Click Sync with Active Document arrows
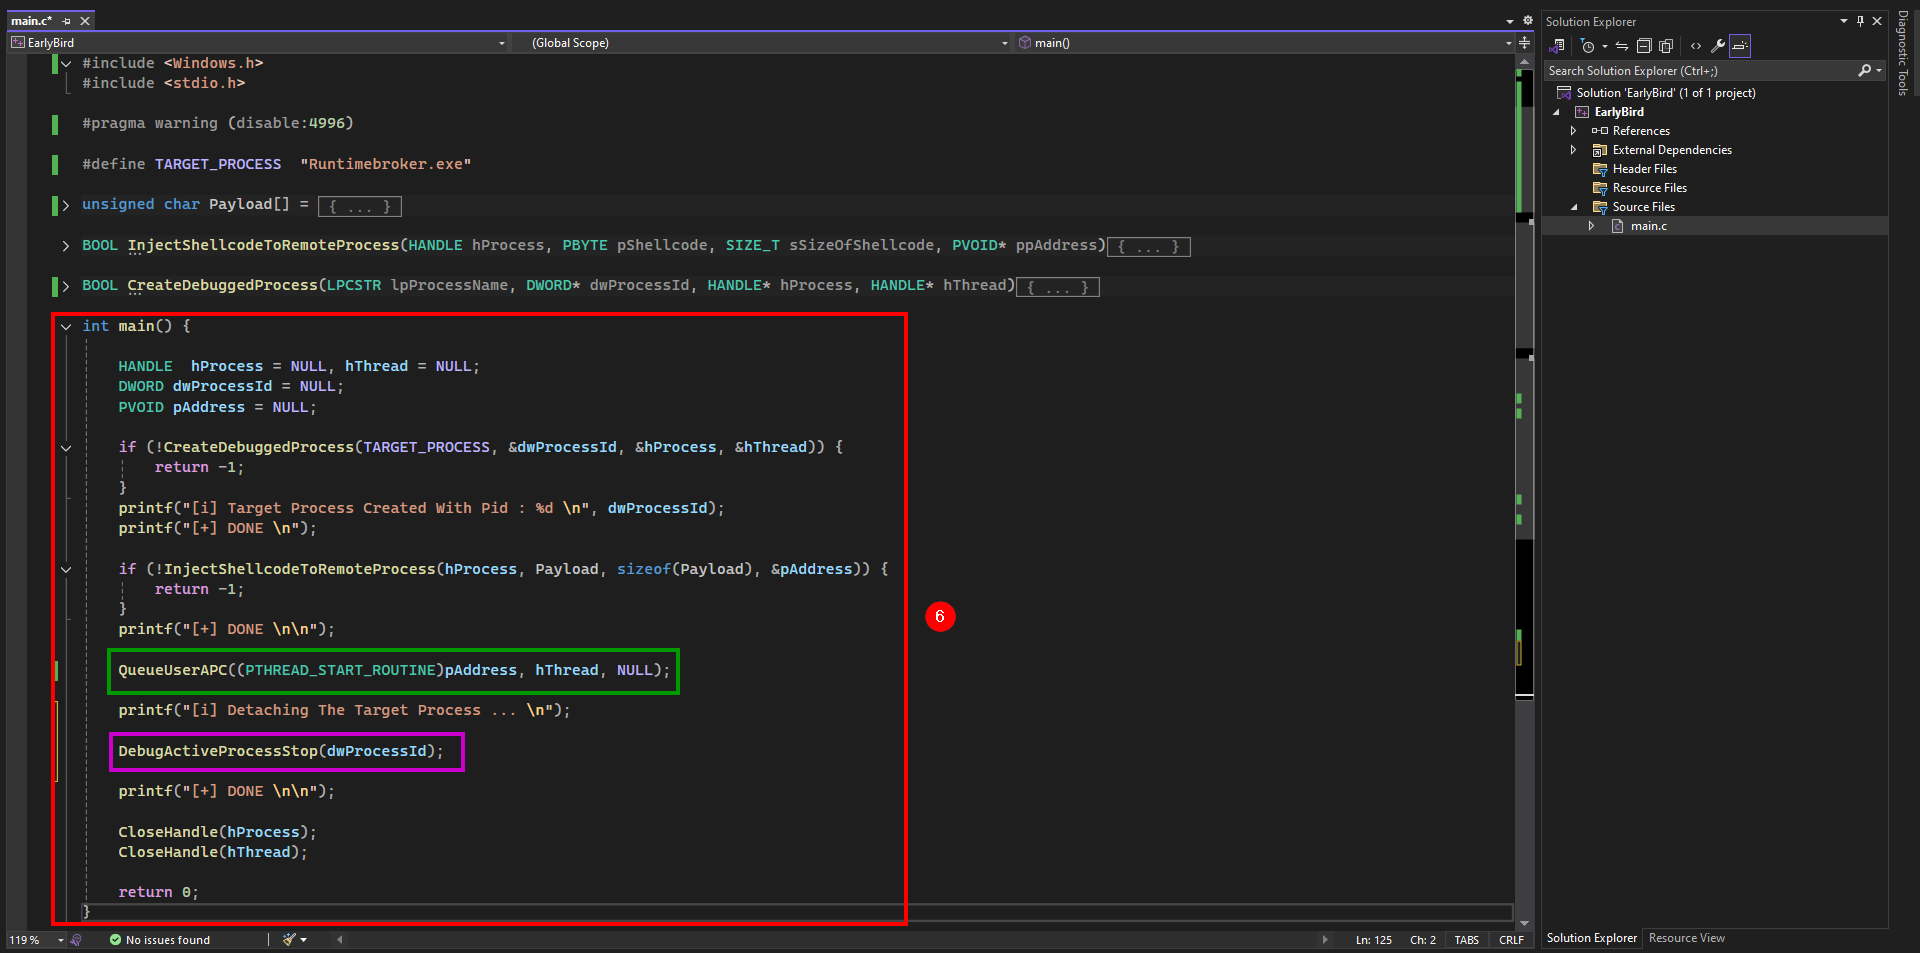The height and width of the screenshot is (953, 1920). pyautogui.click(x=1622, y=46)
